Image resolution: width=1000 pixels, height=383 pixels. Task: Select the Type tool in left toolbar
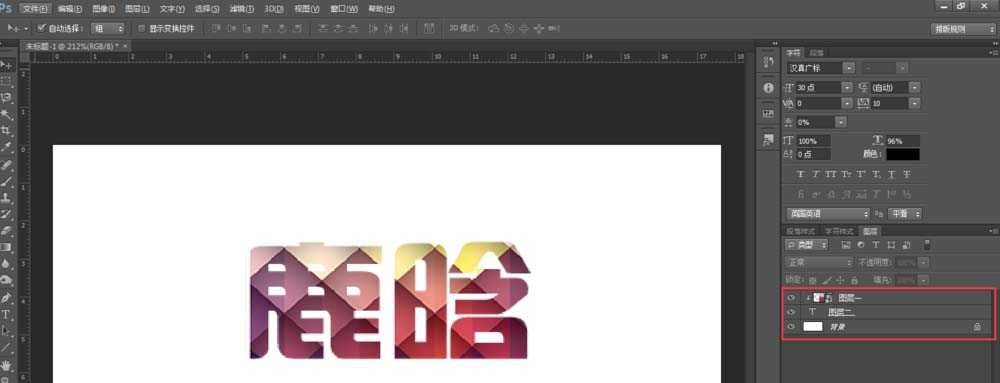coord(6,314)
